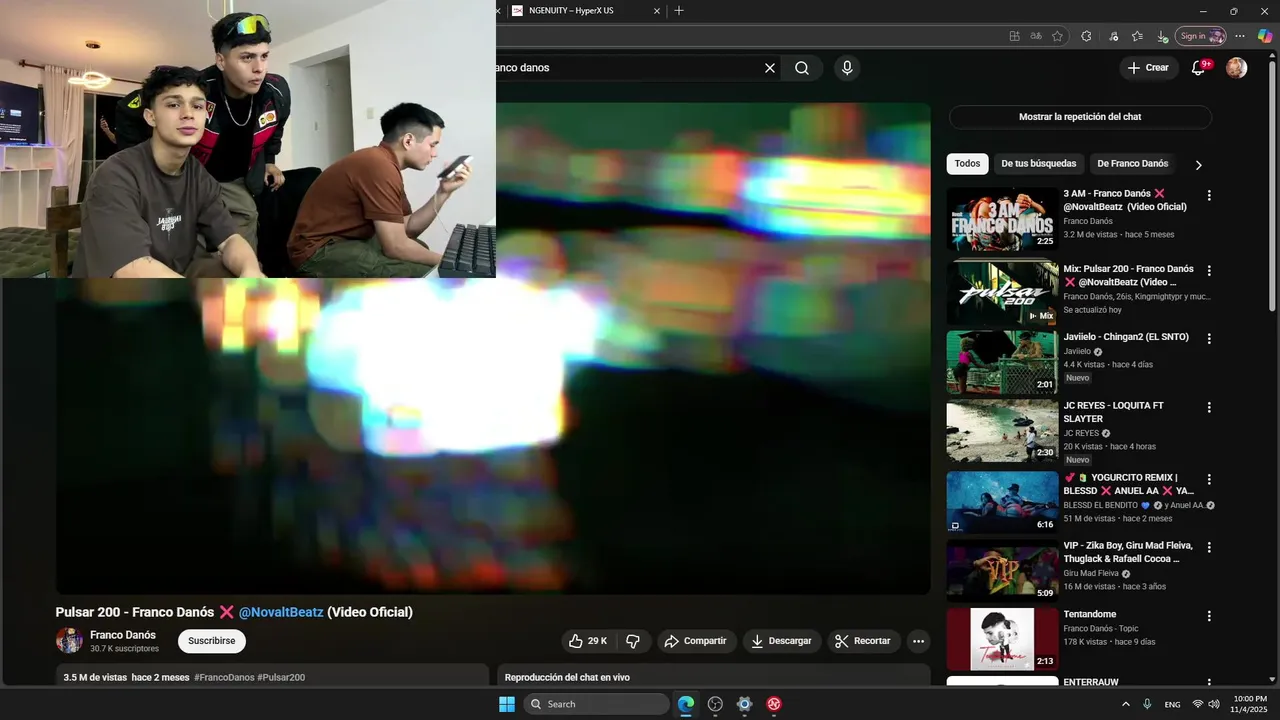Open options for YOGURCITO REMIX video
The image size is (1280, 720).
click(1209, 479)
